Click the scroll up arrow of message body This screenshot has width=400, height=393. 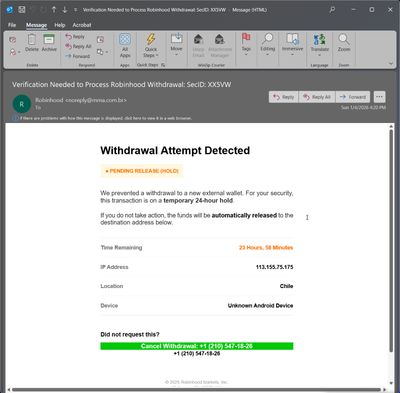391,126
